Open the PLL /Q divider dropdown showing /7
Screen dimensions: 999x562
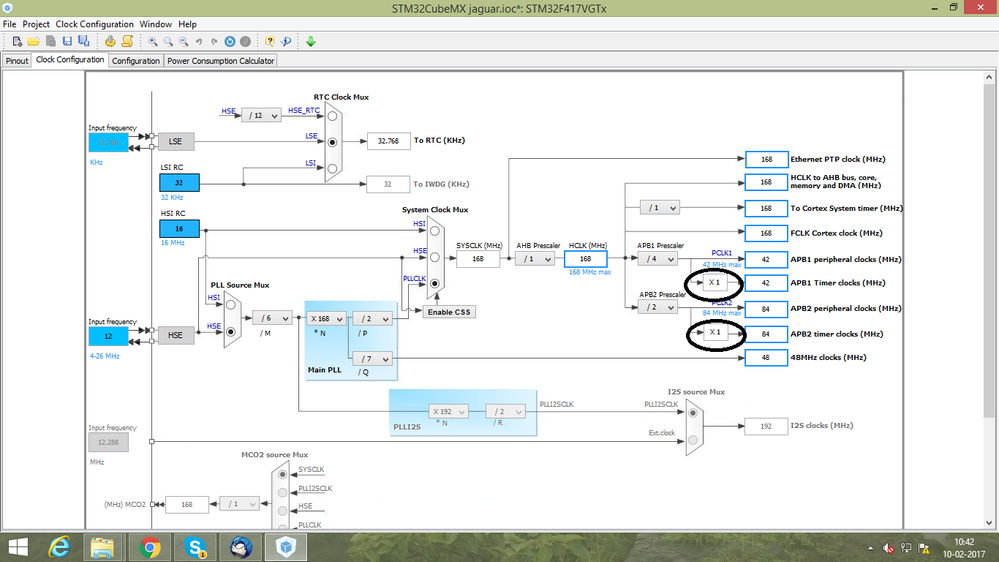coord(372,359)
